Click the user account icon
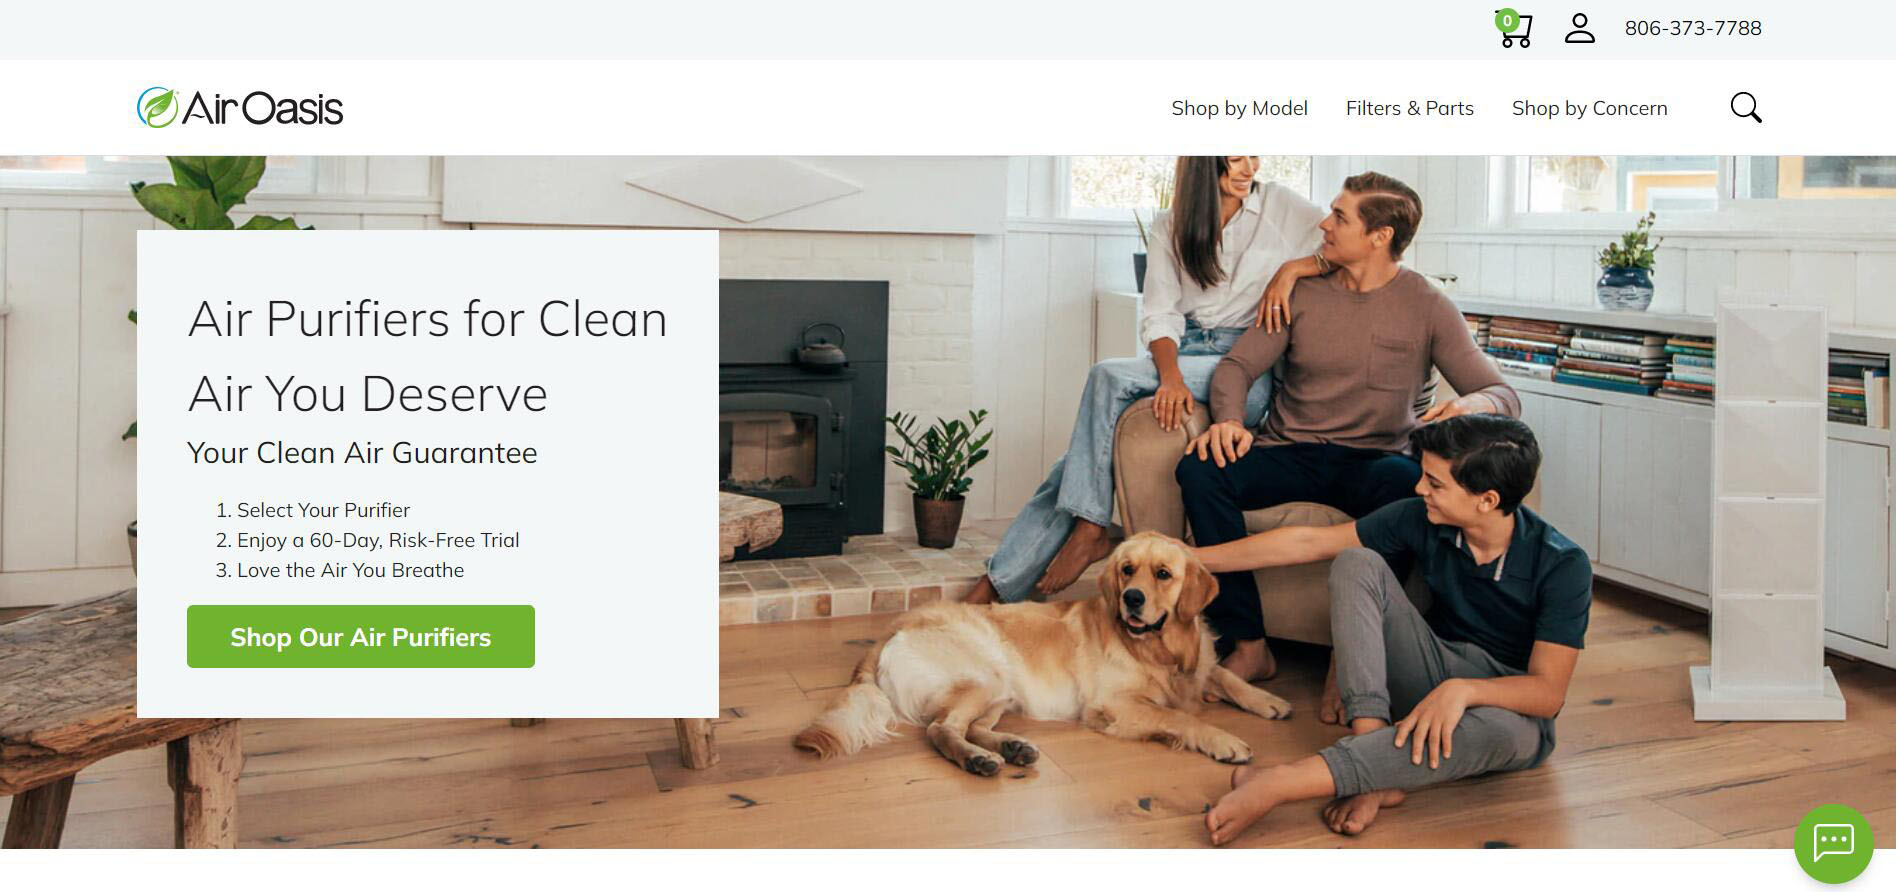 [1580, 28]
